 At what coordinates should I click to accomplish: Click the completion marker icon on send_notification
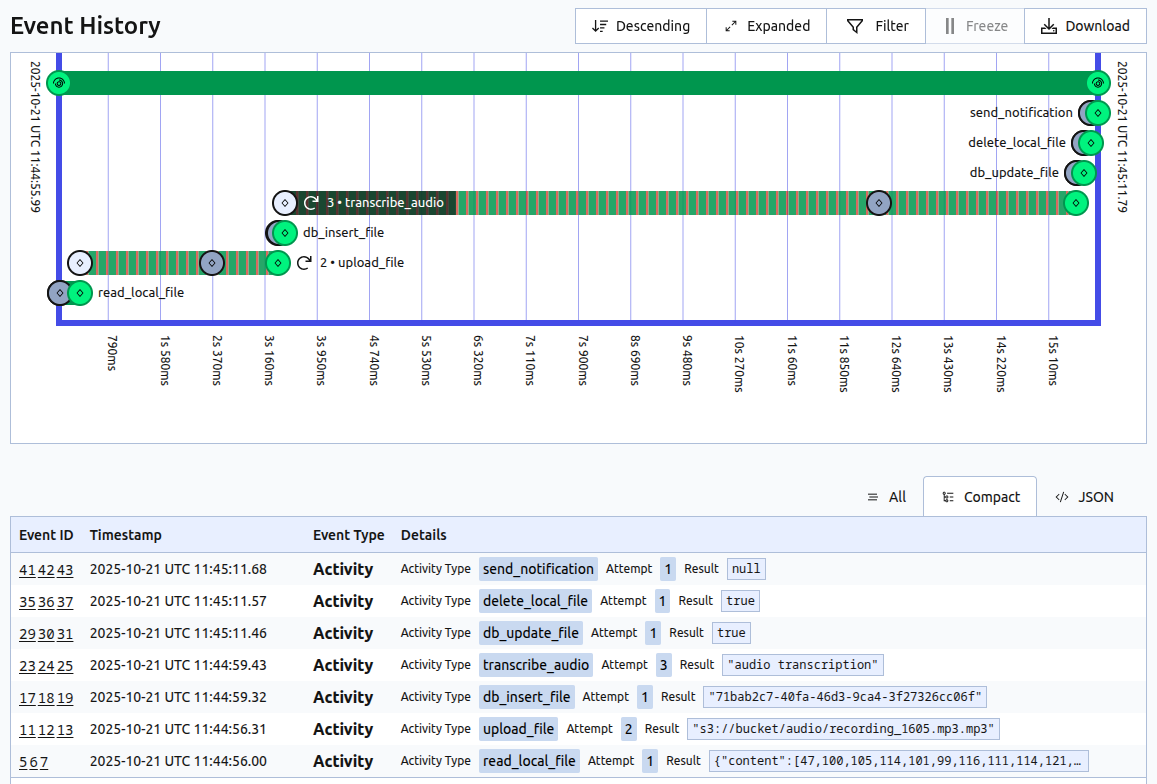(1096, 113)
